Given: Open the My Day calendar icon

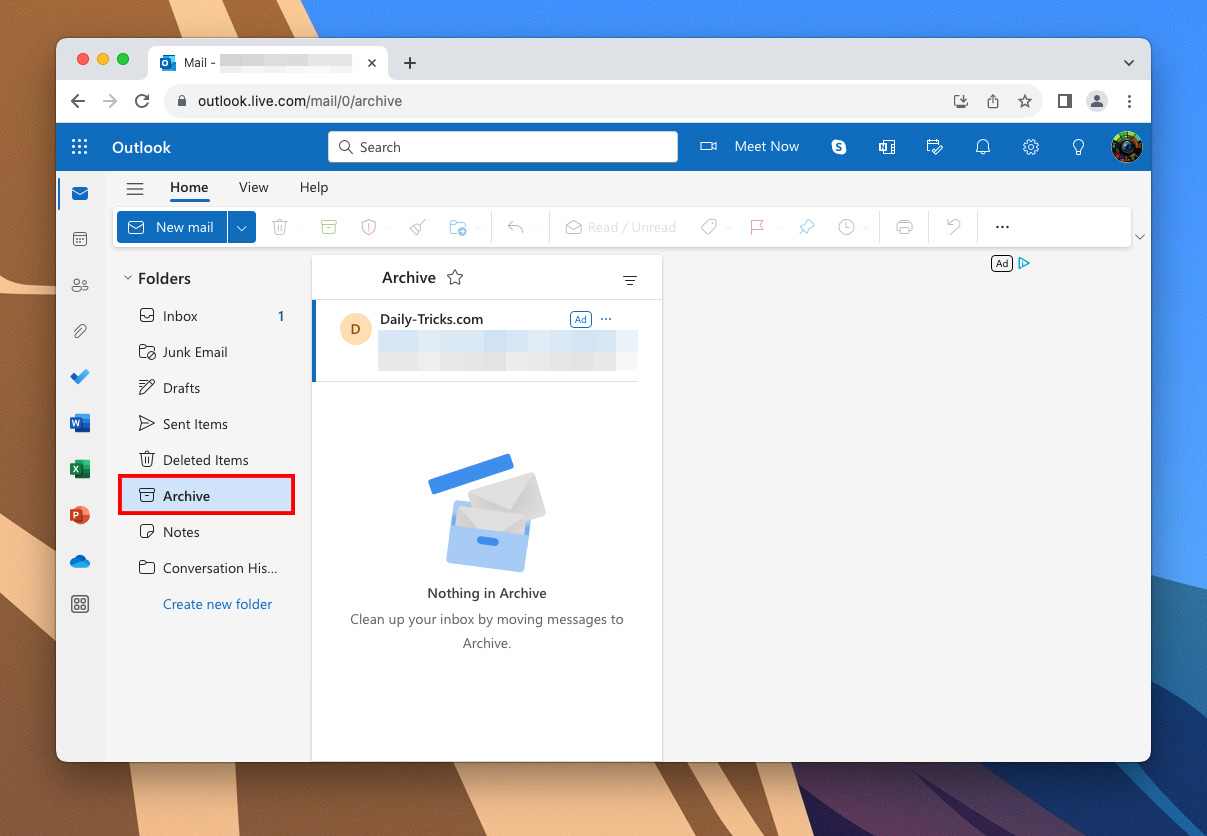Looking at the screenshot, I should tap(935, 147).
